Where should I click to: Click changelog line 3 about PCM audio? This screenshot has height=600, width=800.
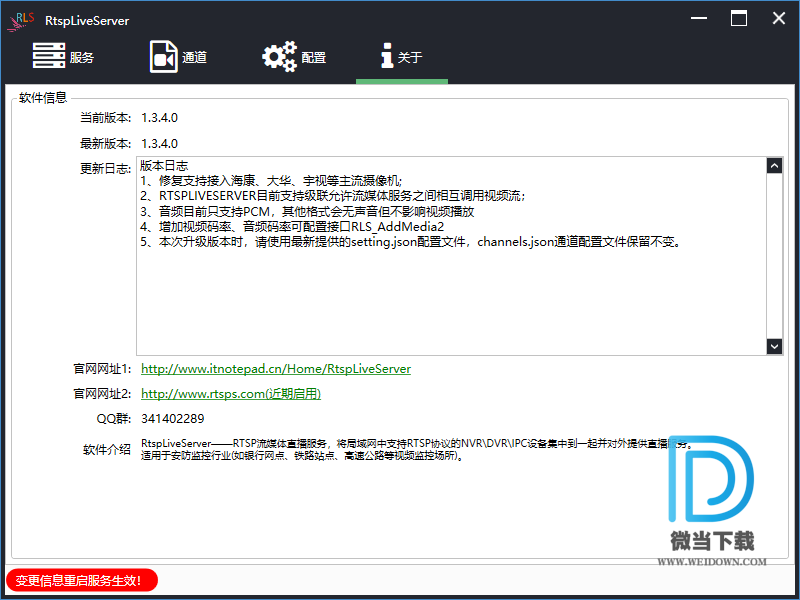[x=307, y=211]
